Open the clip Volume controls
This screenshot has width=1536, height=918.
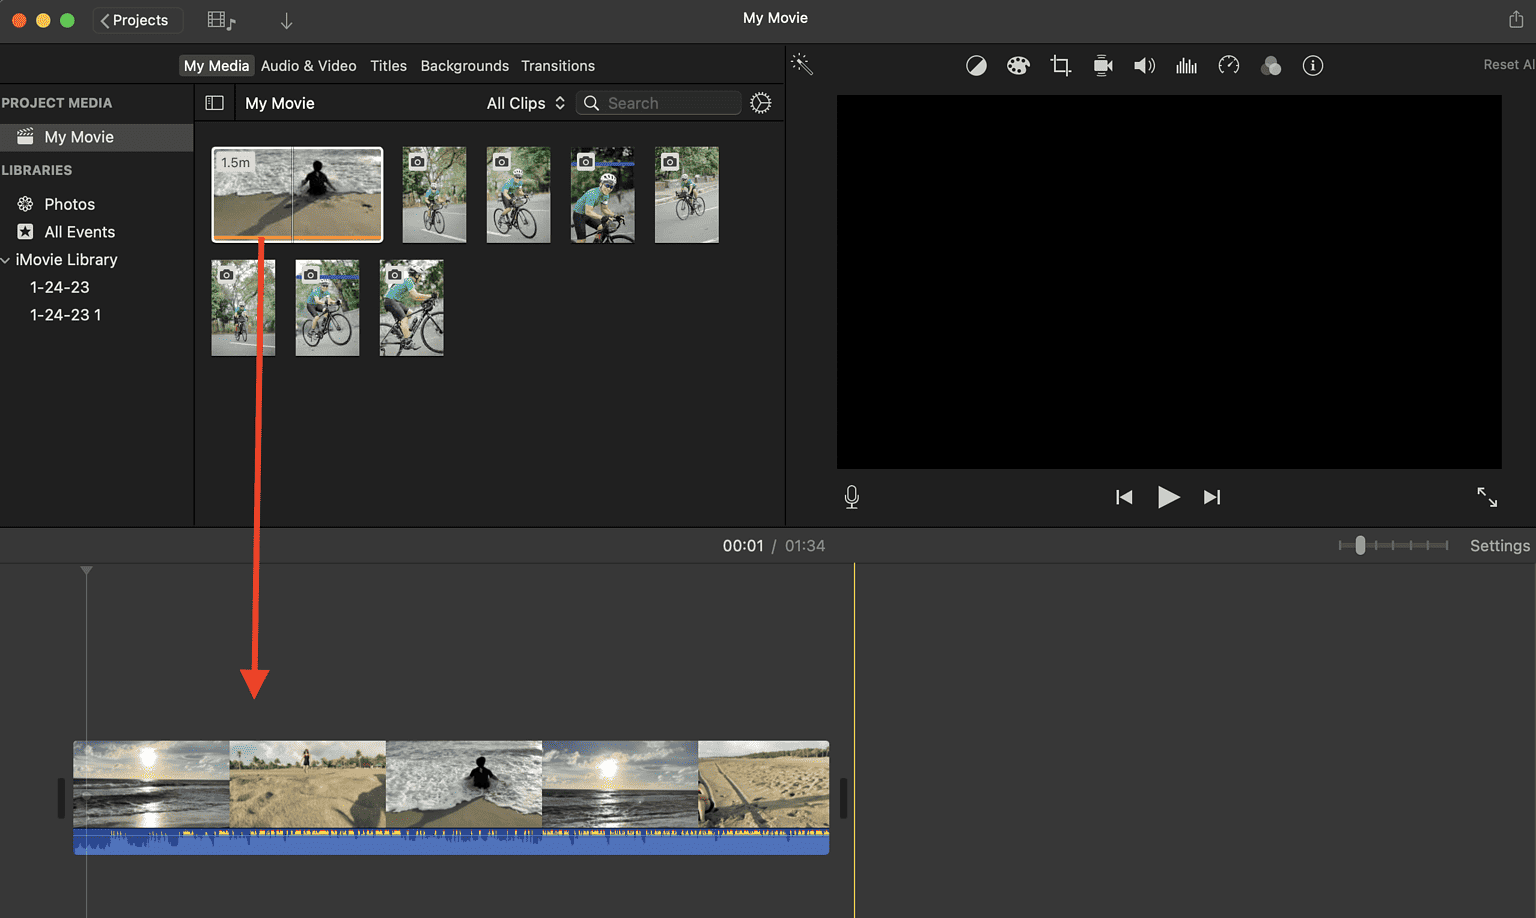pos(1144,65)
